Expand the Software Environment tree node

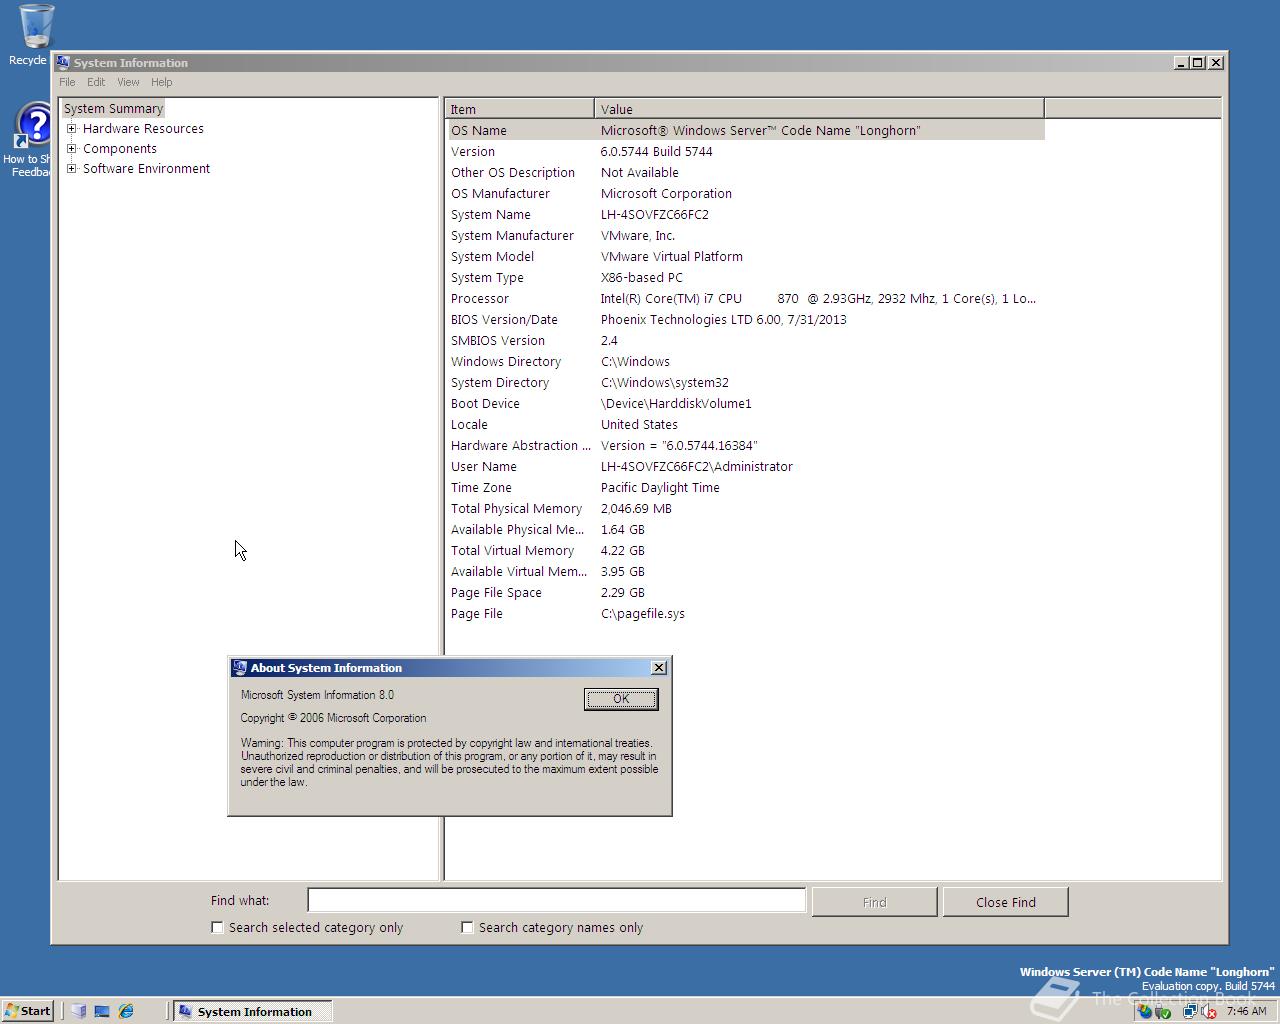pyautogui.click(x=72, y=168)
